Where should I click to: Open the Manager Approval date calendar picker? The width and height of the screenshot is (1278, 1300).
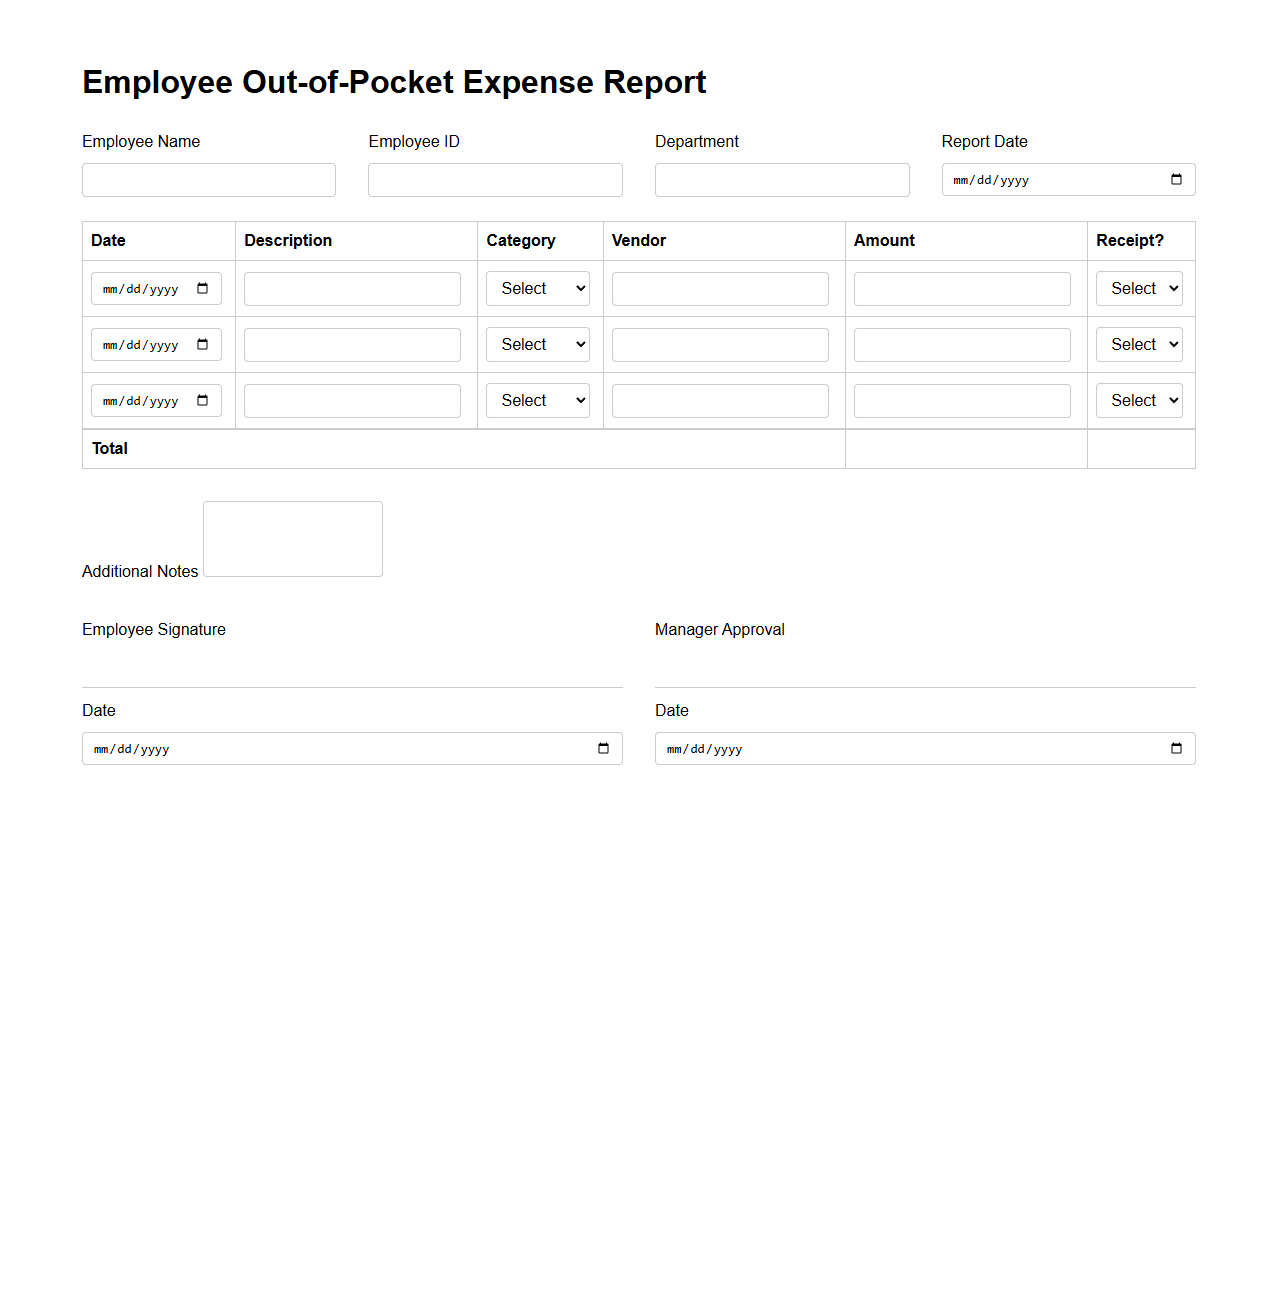pyautogui.click(x=1176, y=748)
